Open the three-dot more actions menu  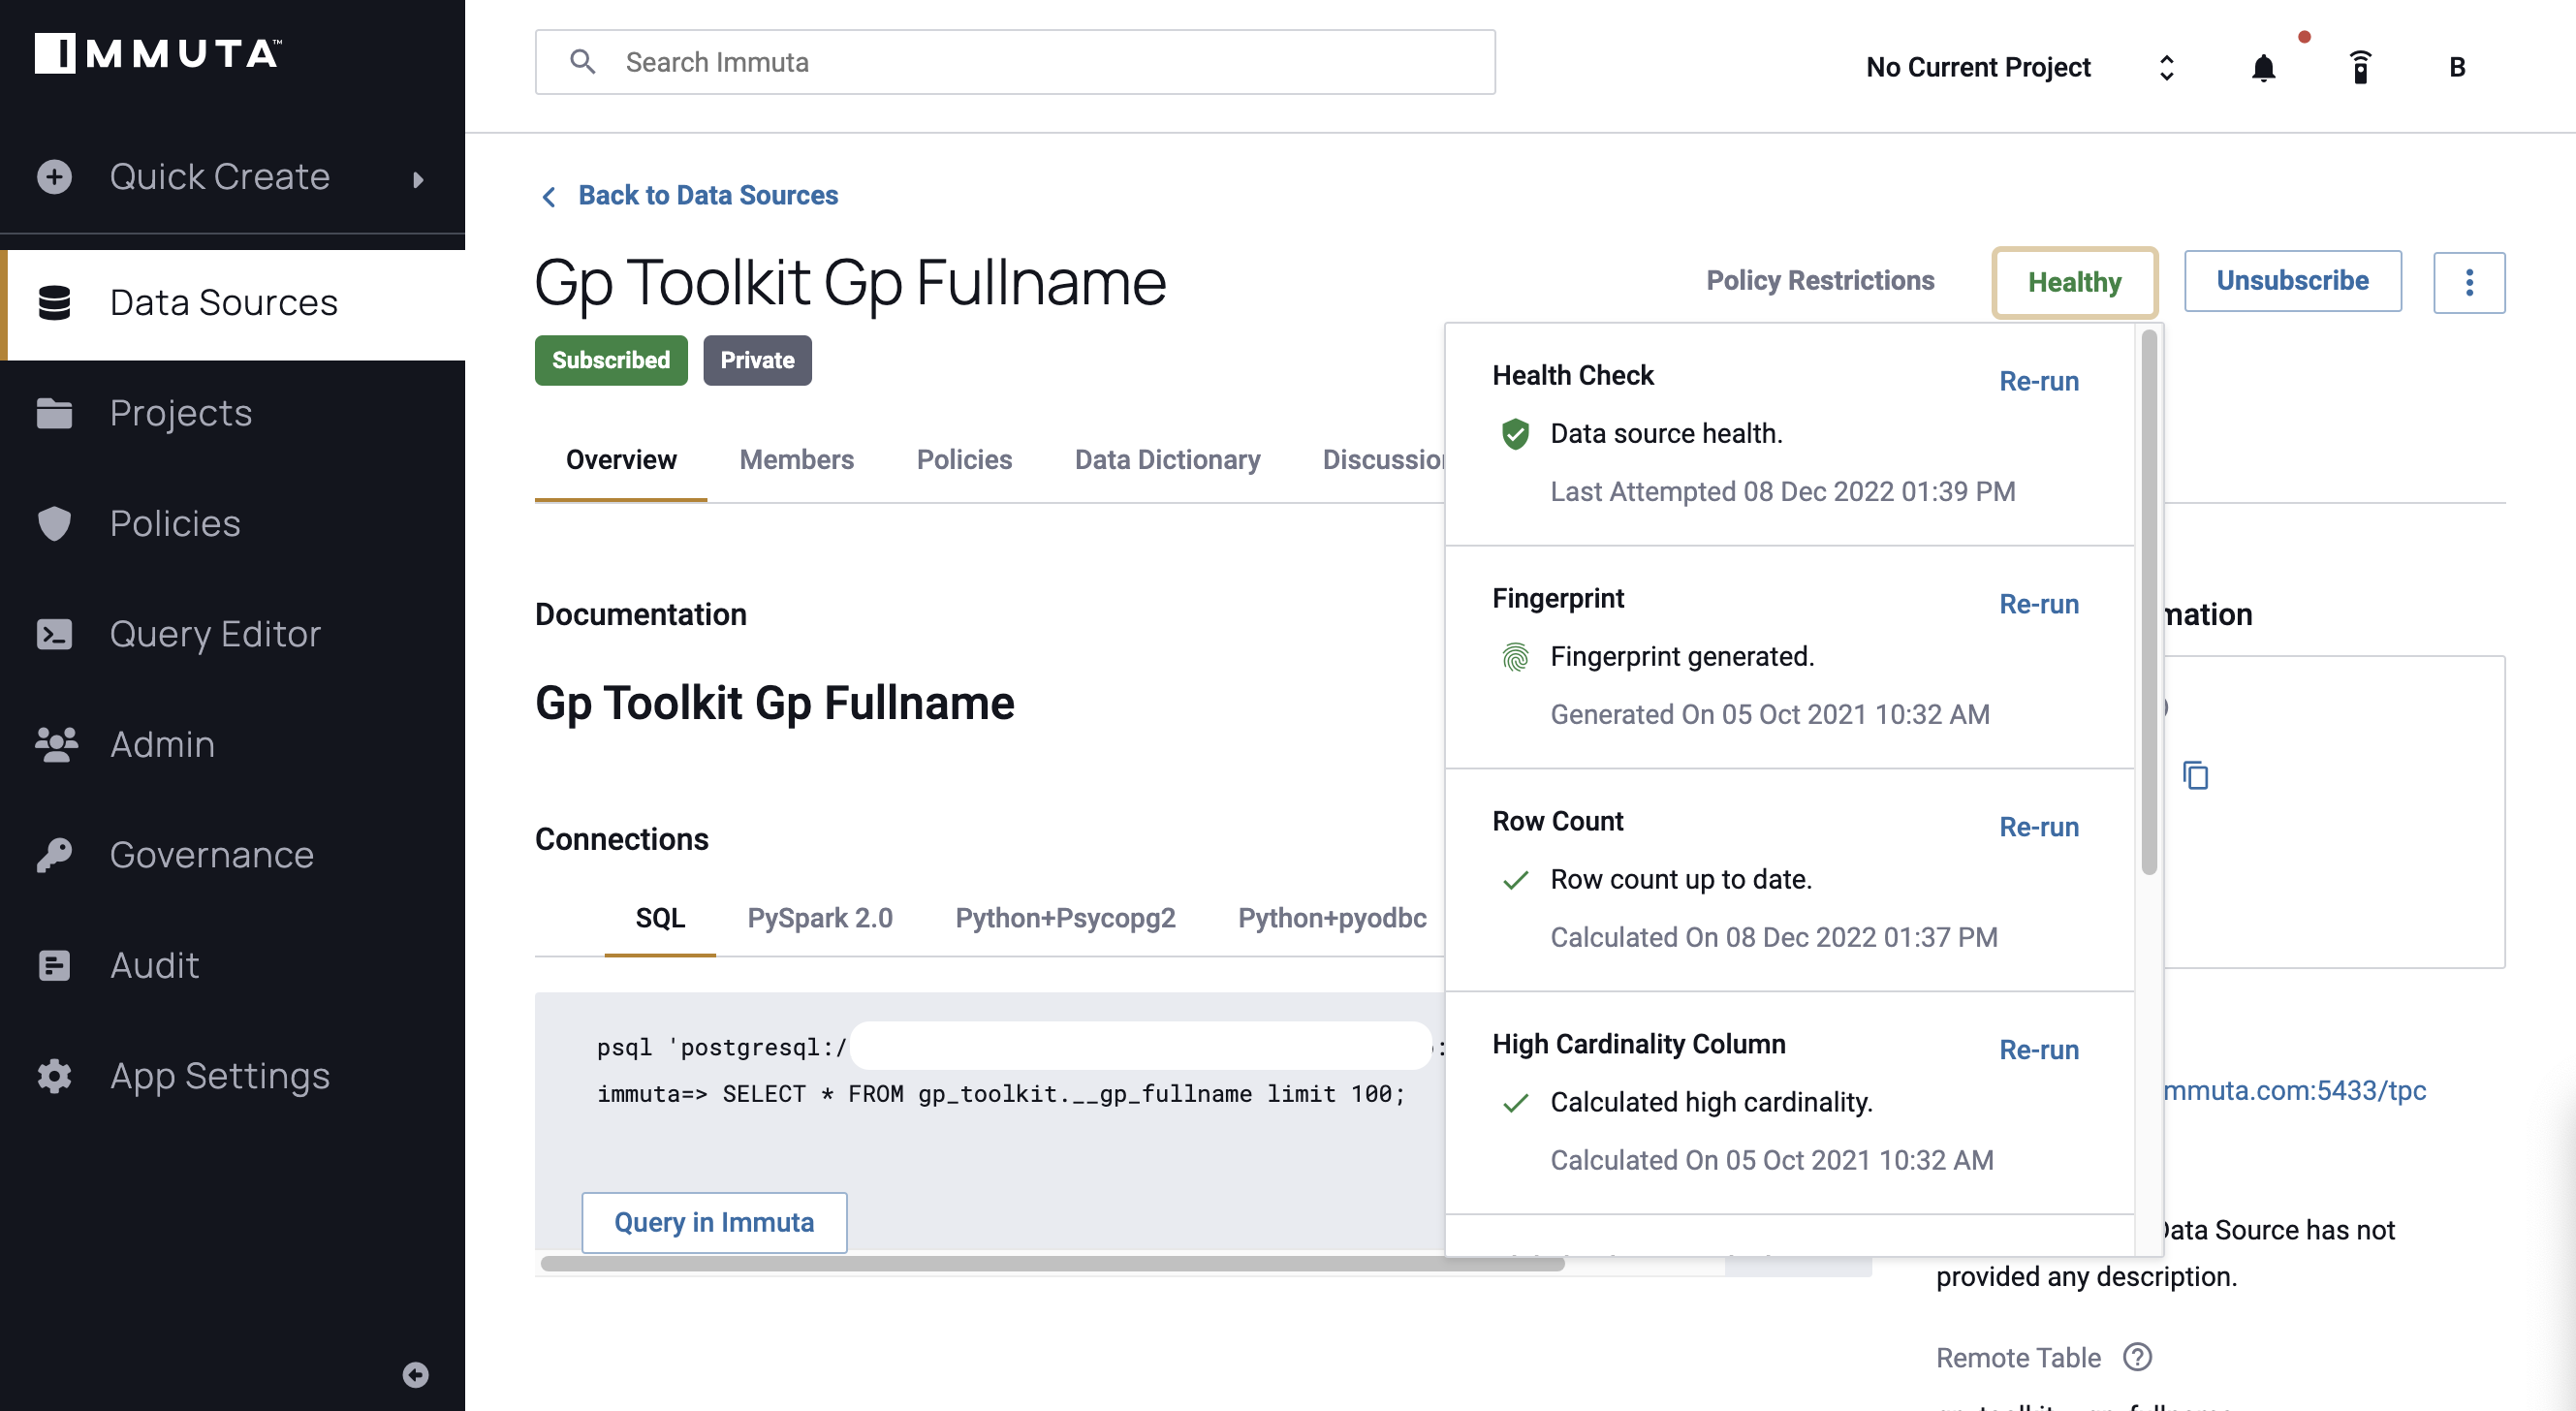point(2469,282)
